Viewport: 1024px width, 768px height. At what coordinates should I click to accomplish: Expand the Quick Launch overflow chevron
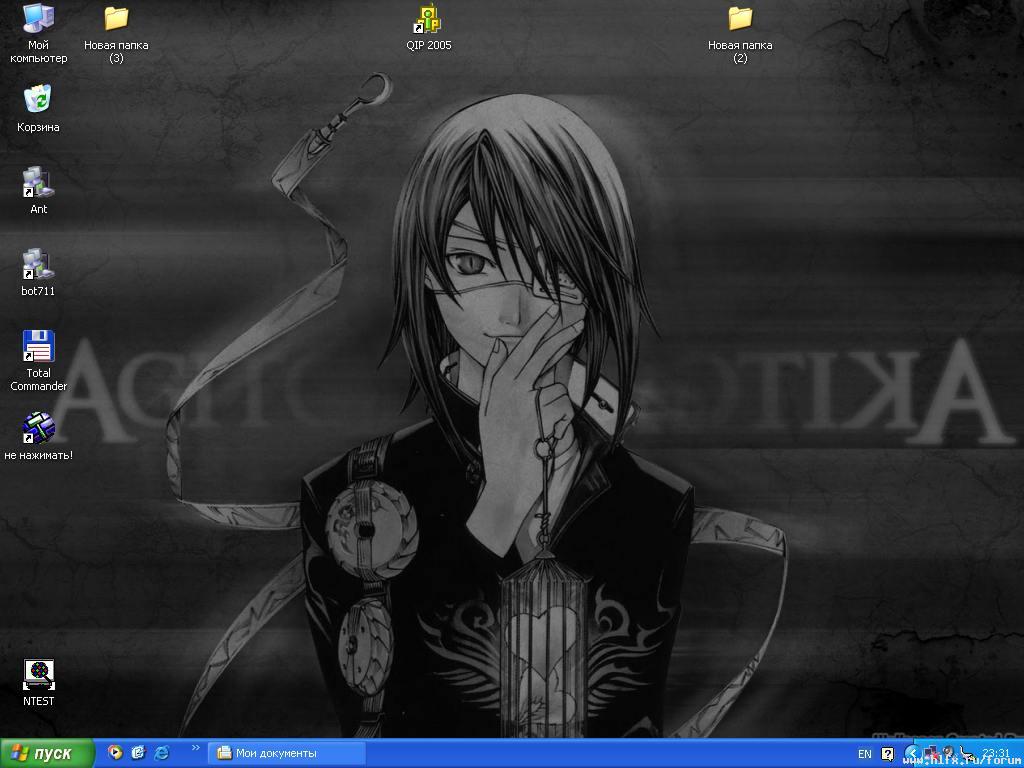195,748
